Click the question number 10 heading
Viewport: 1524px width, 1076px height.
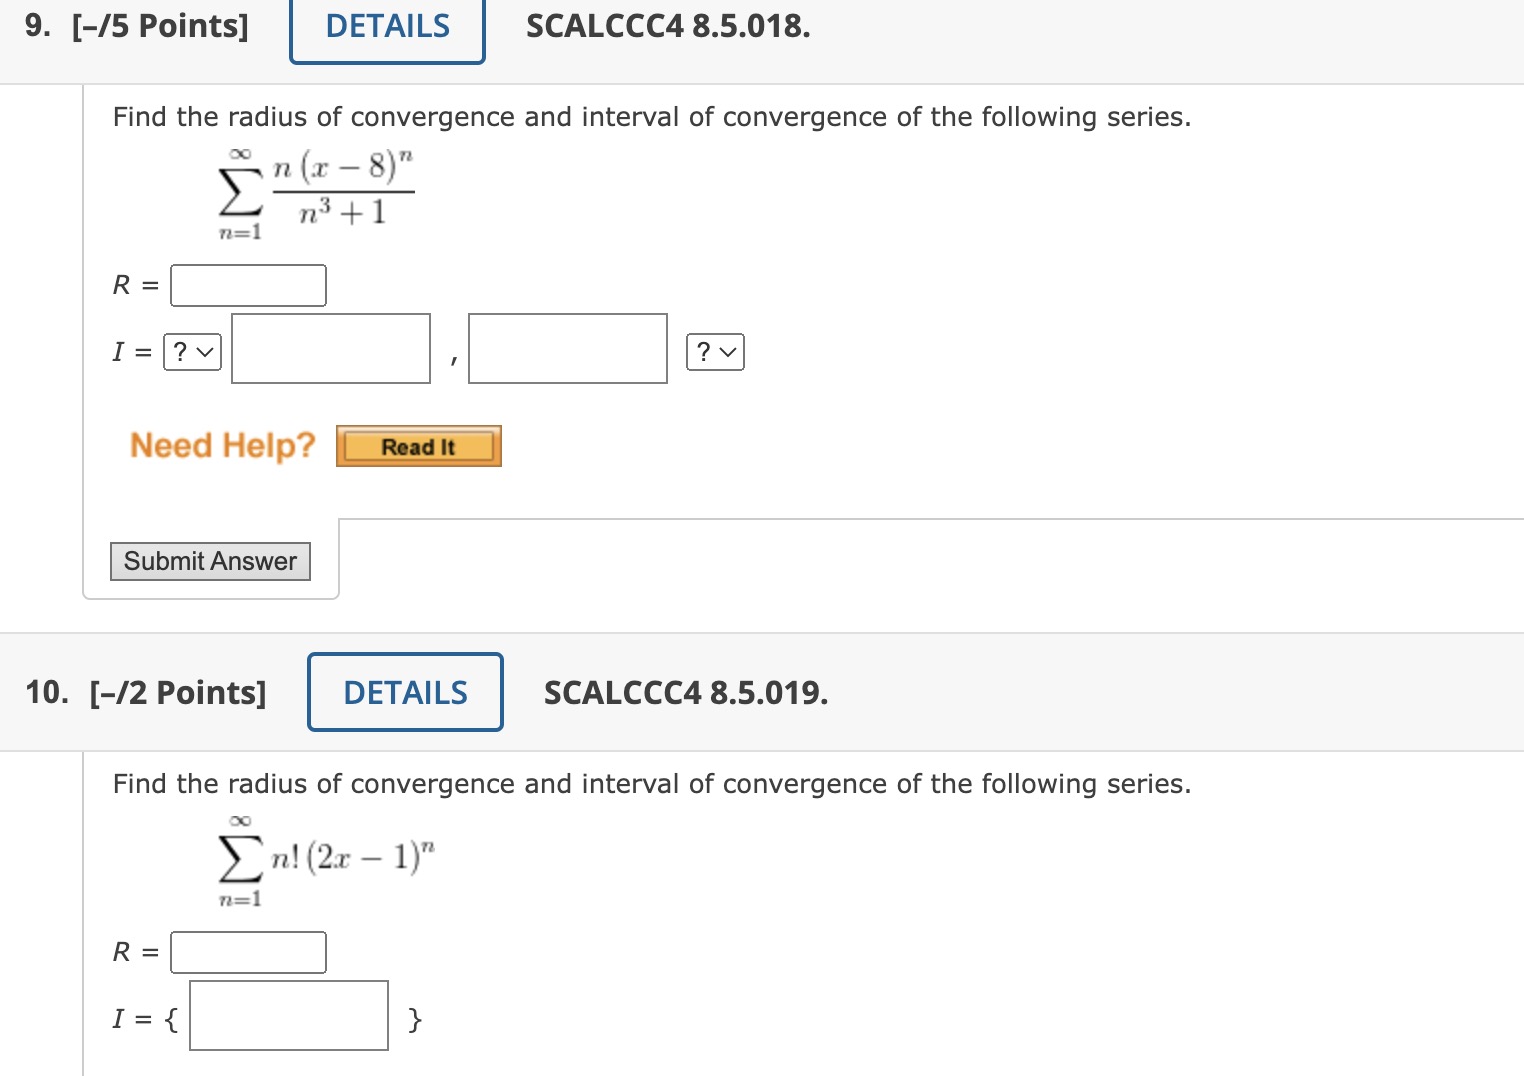[44, 691]
